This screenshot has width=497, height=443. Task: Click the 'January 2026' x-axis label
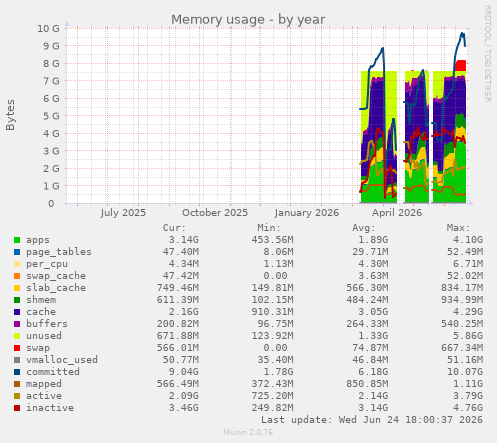(307, 213)
